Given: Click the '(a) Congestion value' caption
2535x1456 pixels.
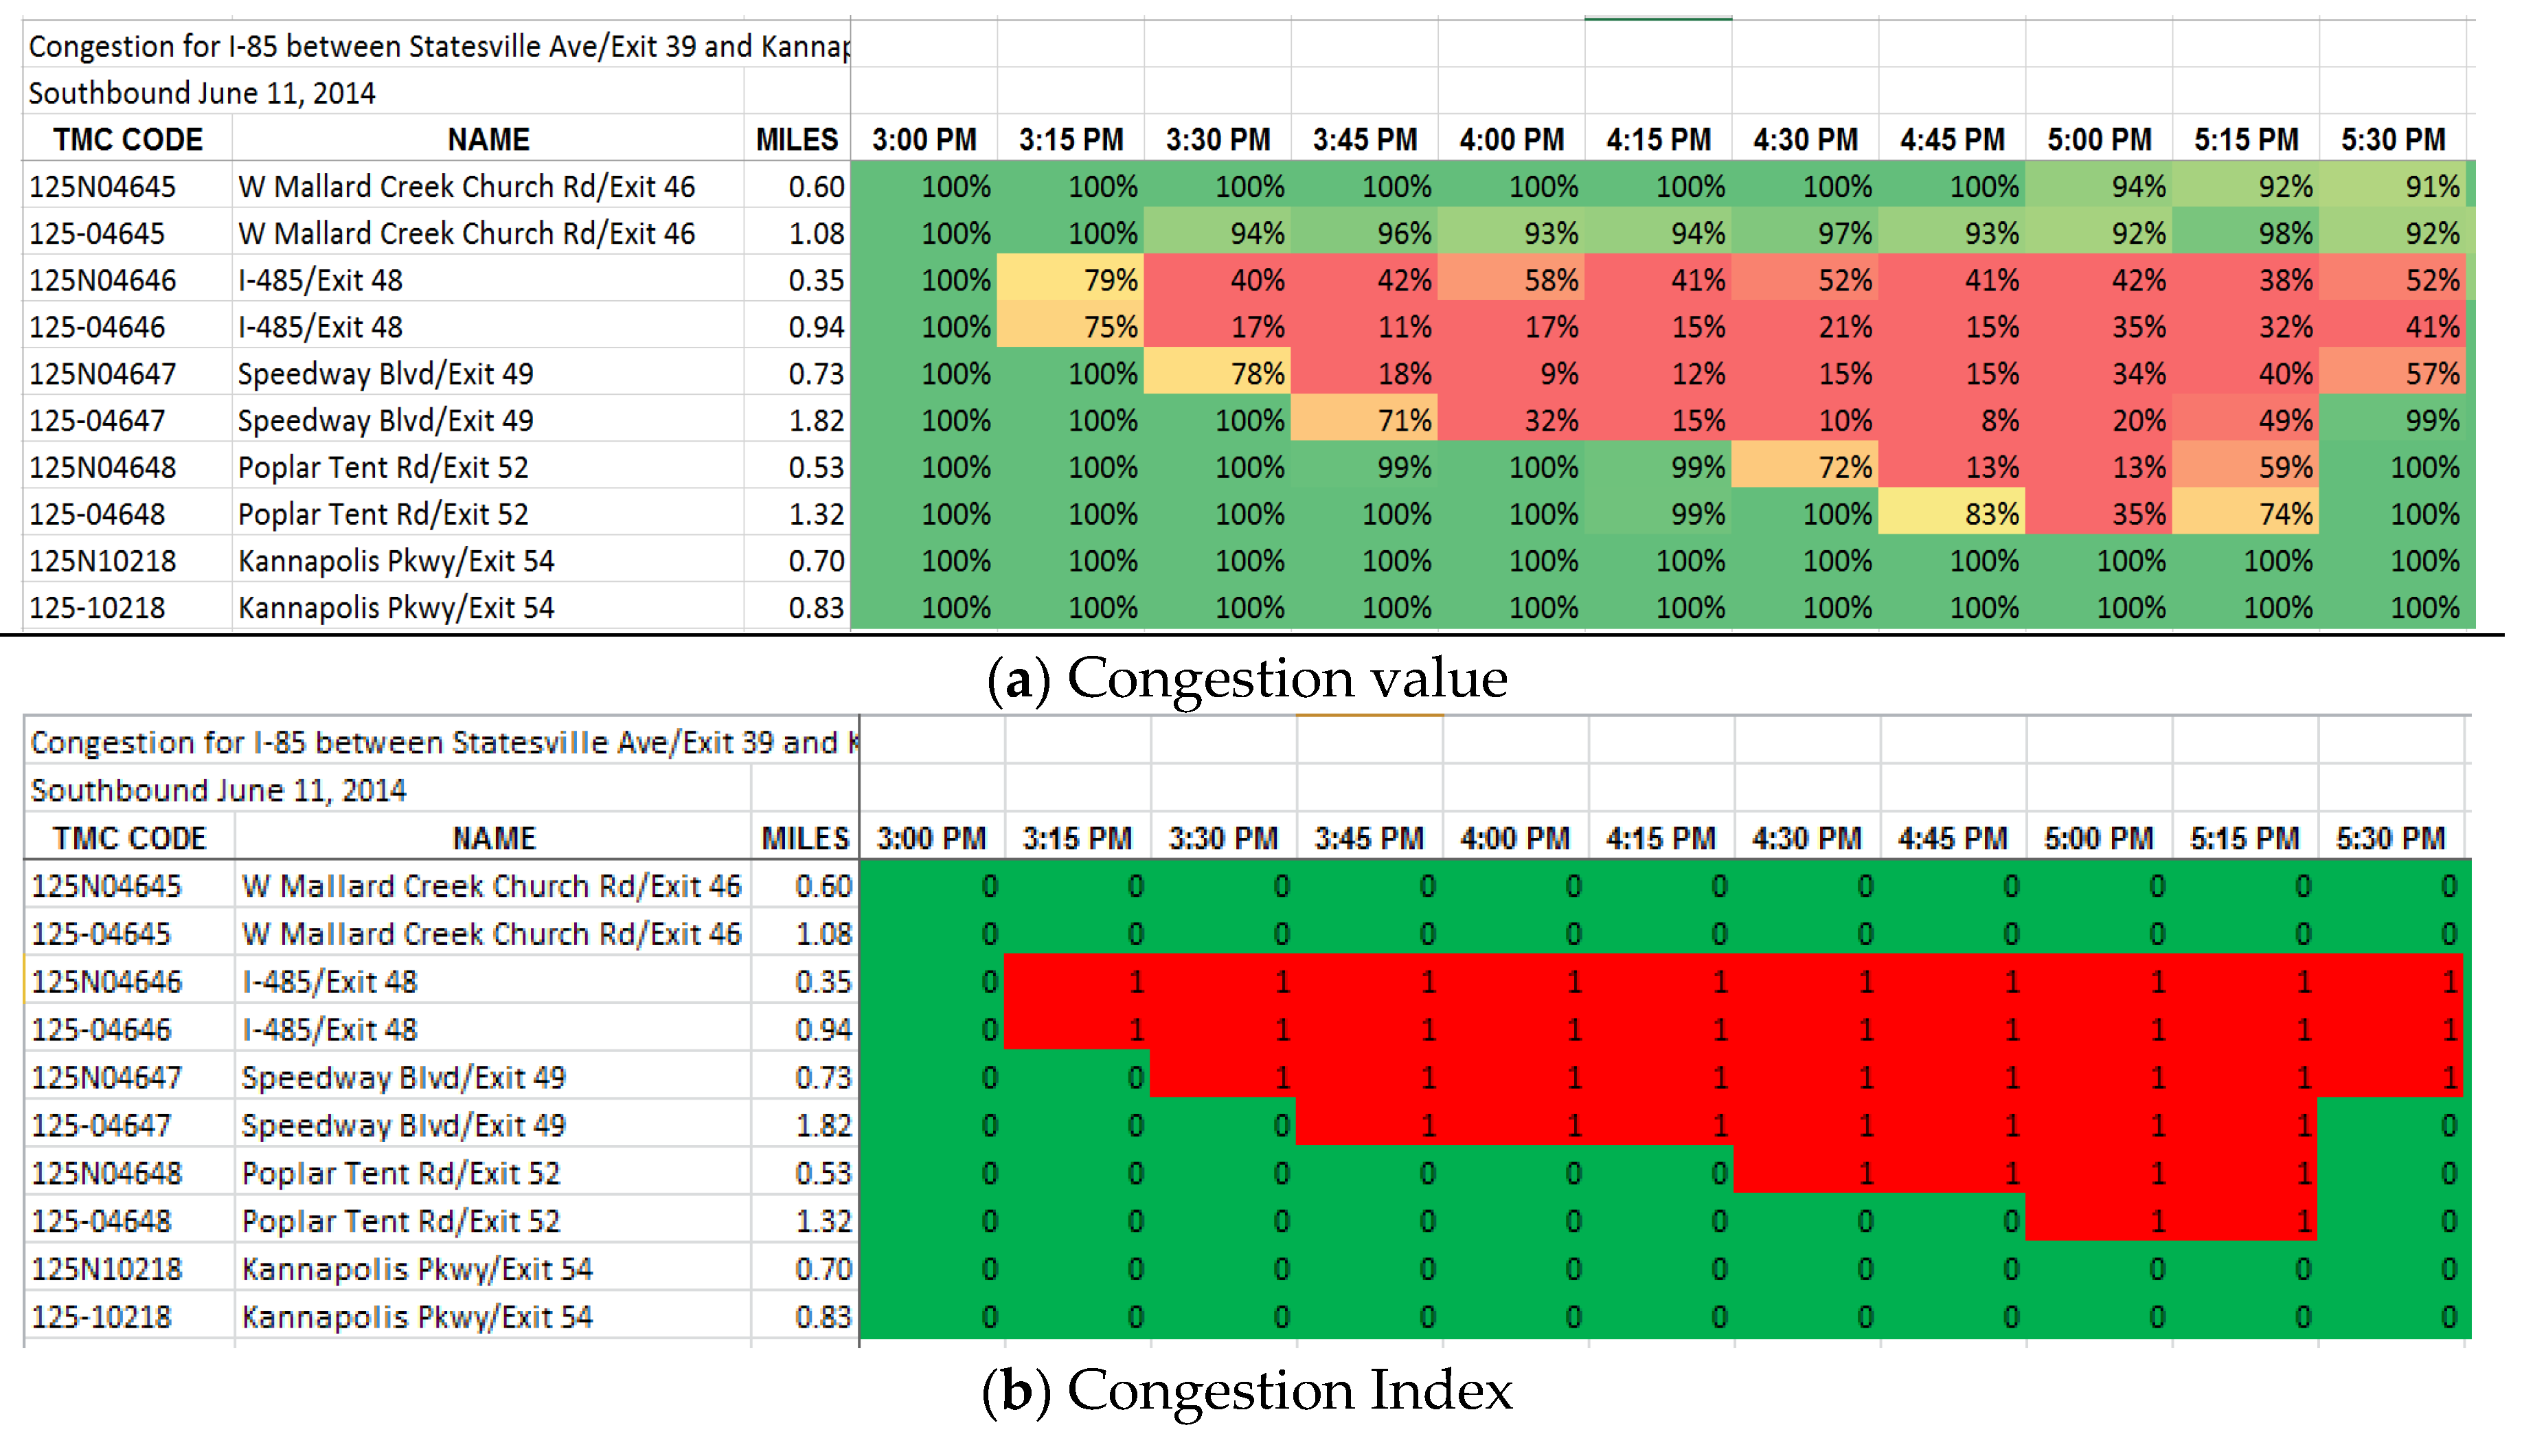Looking at the screenshot, I should pyautogui.click(x=1247, y=679).
